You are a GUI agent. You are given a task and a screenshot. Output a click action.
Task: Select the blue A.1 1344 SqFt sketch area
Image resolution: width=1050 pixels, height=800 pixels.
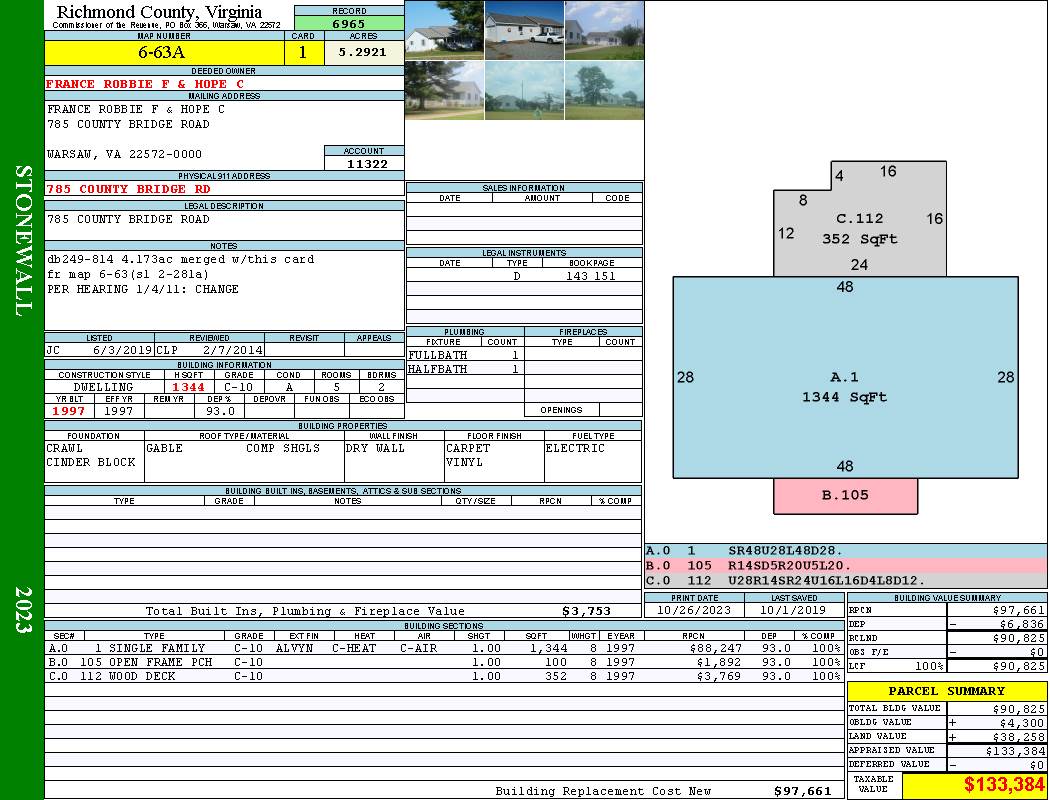click(x=845, y=378)
